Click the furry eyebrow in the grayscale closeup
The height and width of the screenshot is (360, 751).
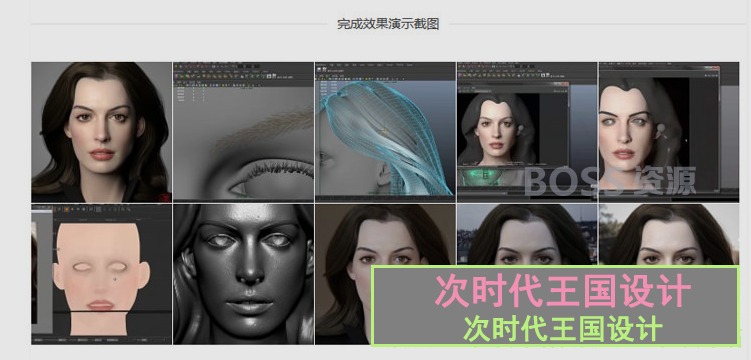point(262,129)
